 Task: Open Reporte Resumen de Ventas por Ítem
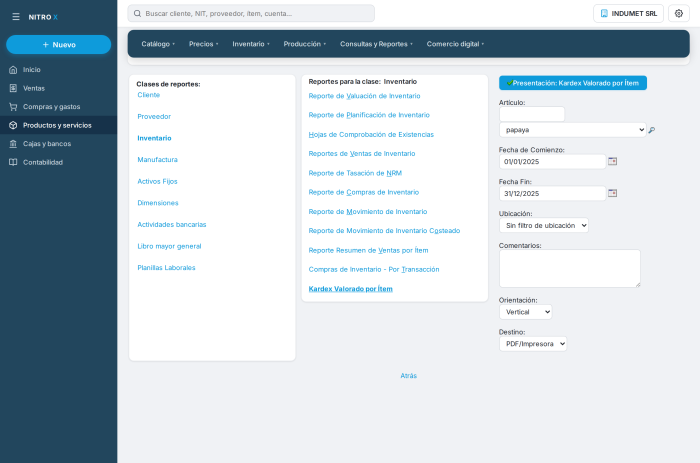click(368, 250)
